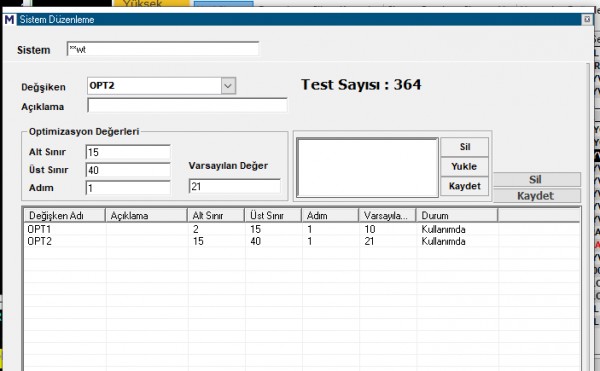Click the wide gray Sil button
600x371 pixels.
tap(536, 179)
